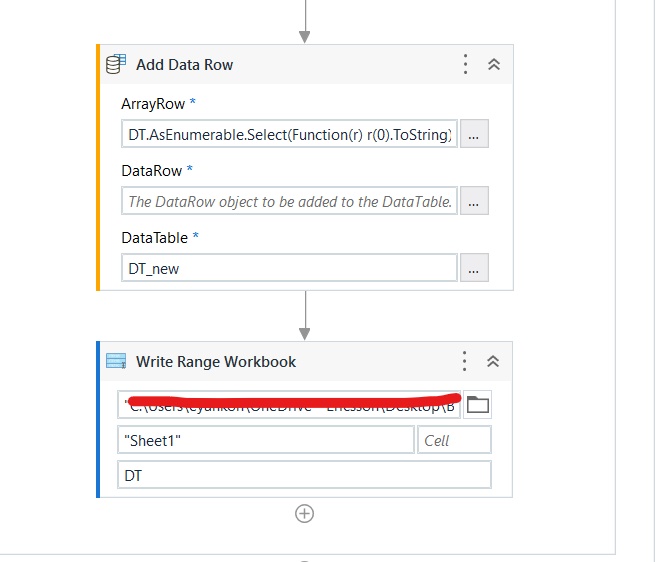Click the workbook file path field

(289, 405)
